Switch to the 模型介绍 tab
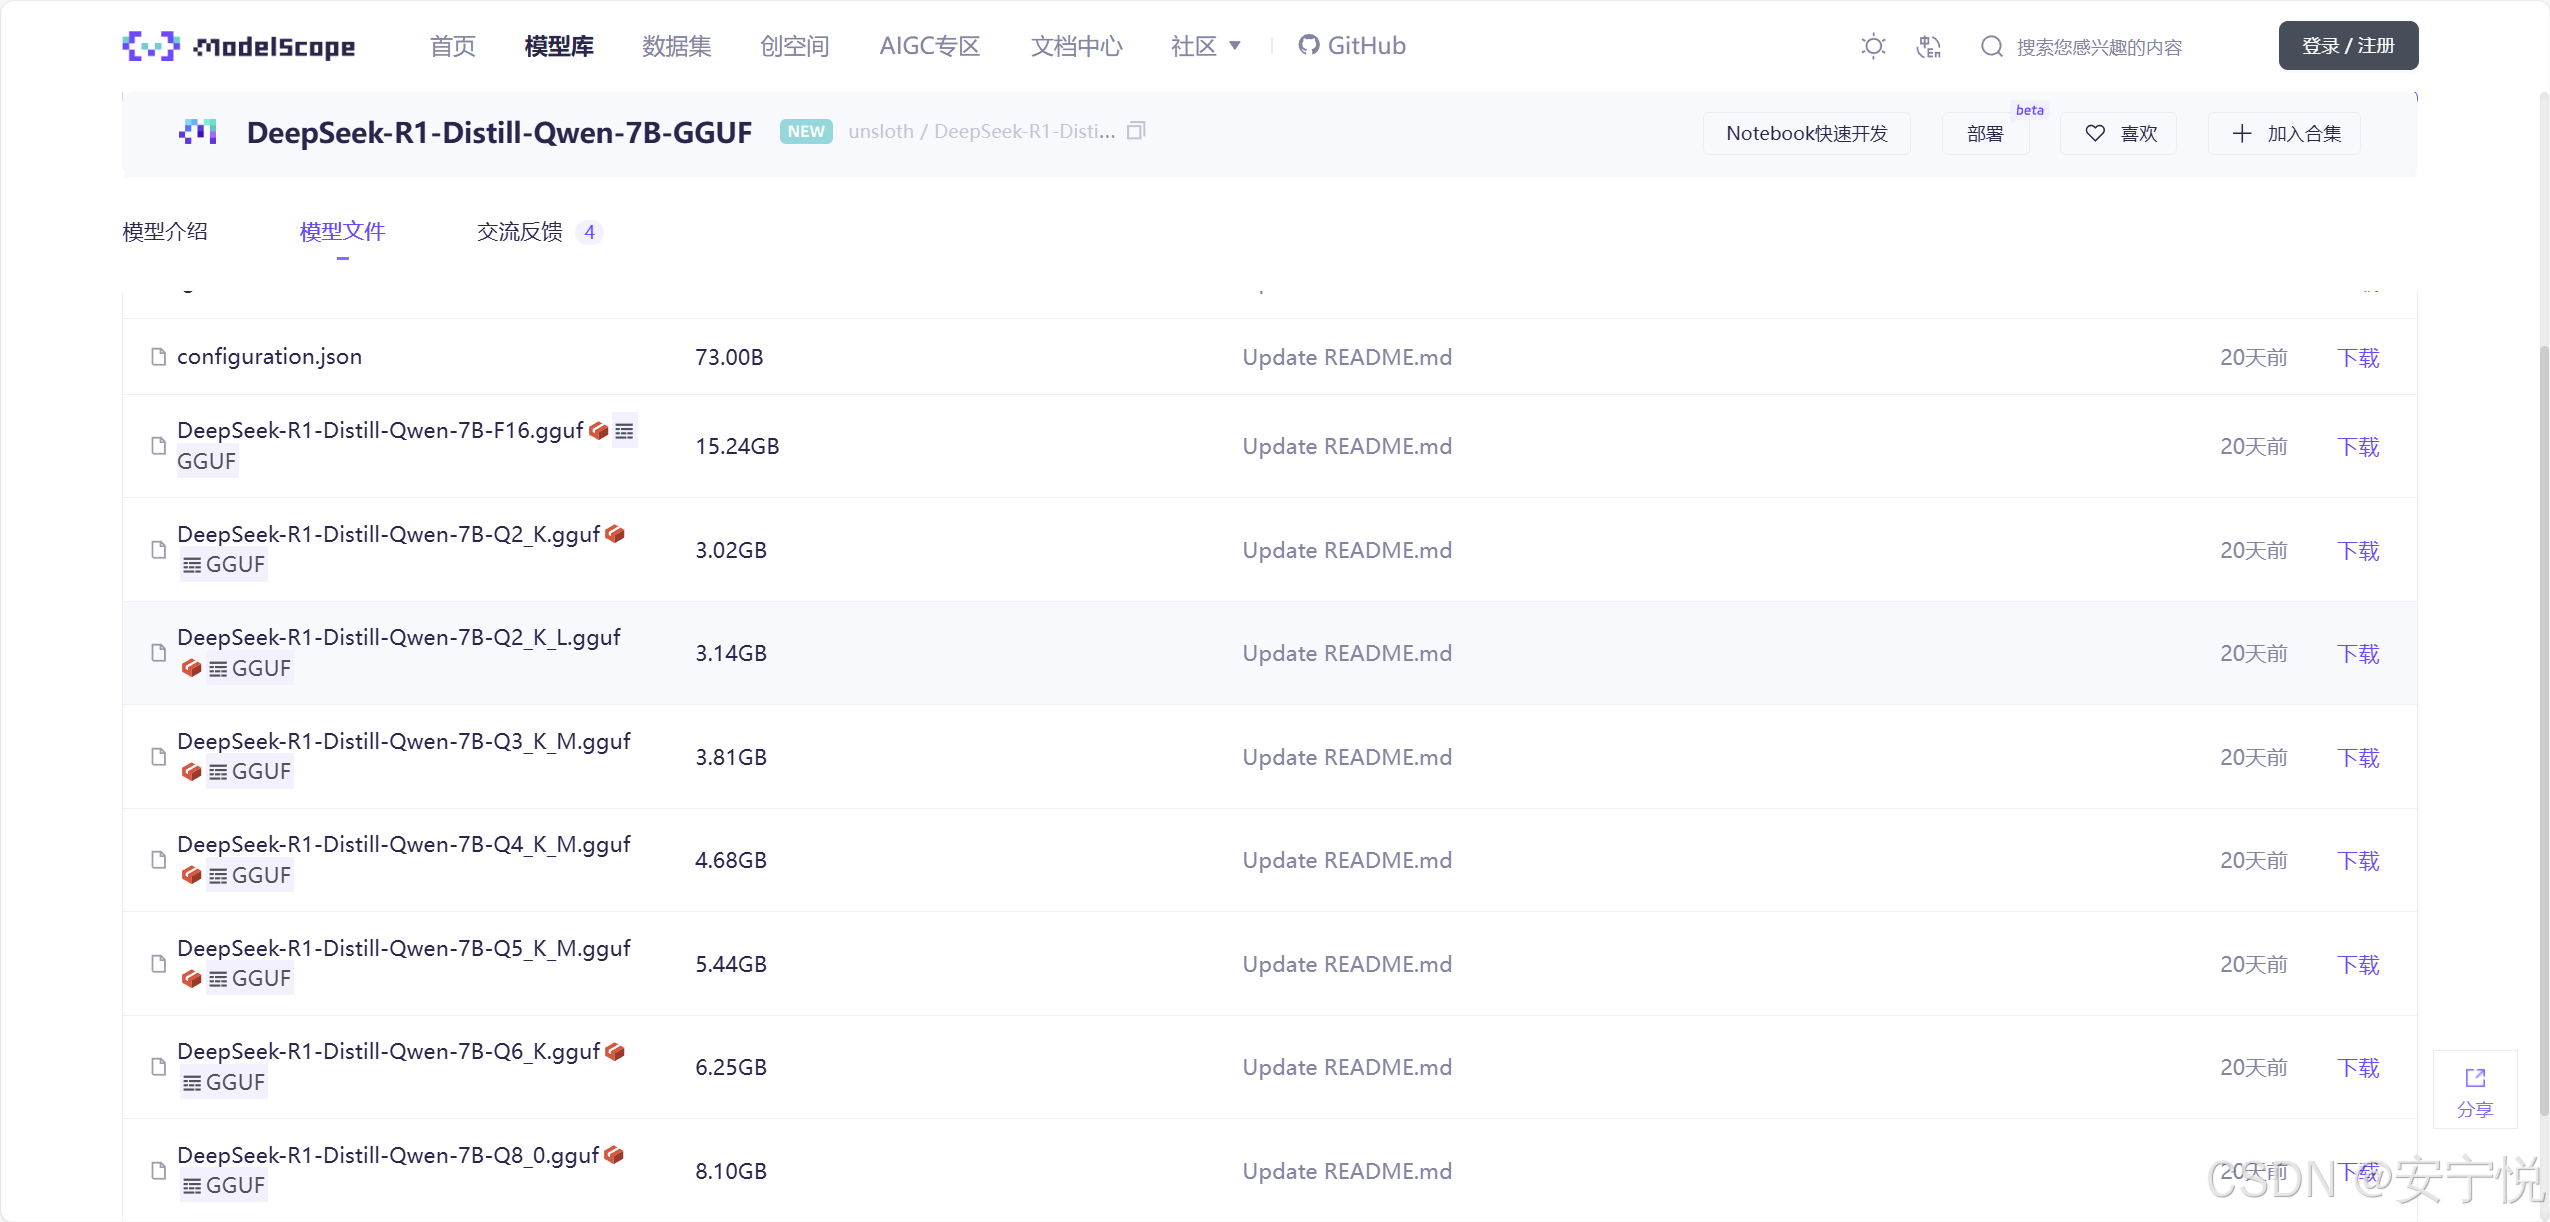The width and height of the screenshot is (2550, 1222). click(165, 232)
